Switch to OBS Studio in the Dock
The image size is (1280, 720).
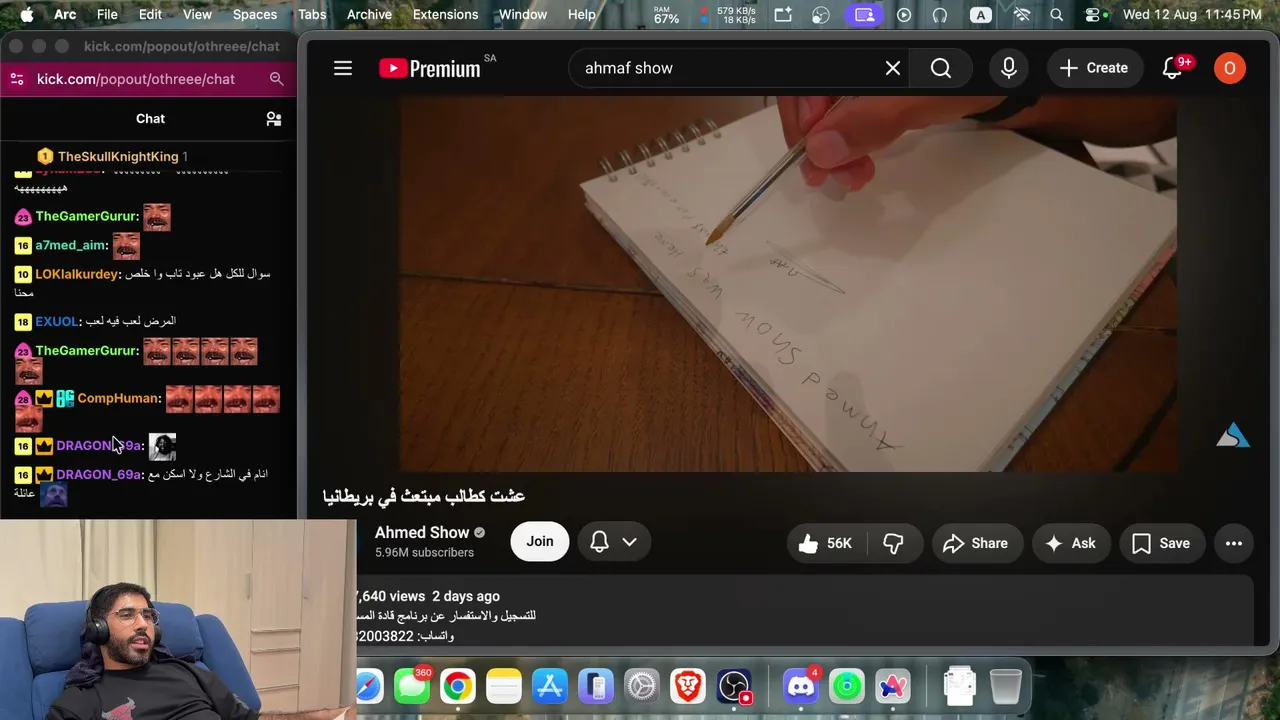[x=734, y=686]
